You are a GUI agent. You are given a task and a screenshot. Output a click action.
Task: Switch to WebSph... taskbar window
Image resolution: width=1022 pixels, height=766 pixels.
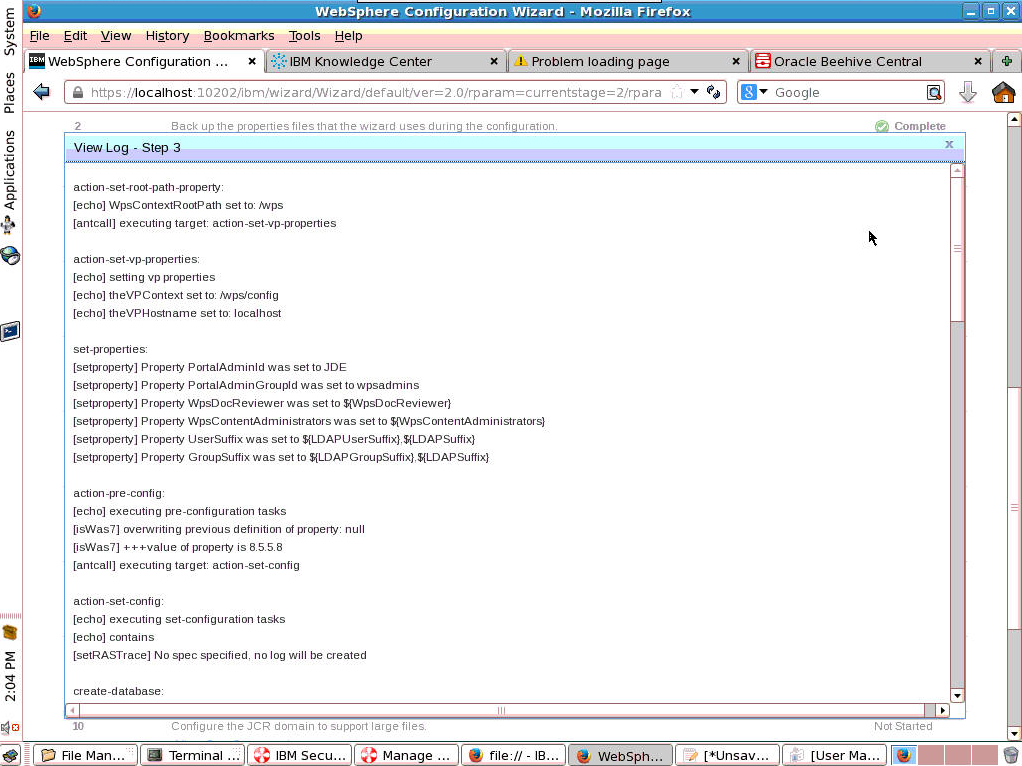(620, 755)
